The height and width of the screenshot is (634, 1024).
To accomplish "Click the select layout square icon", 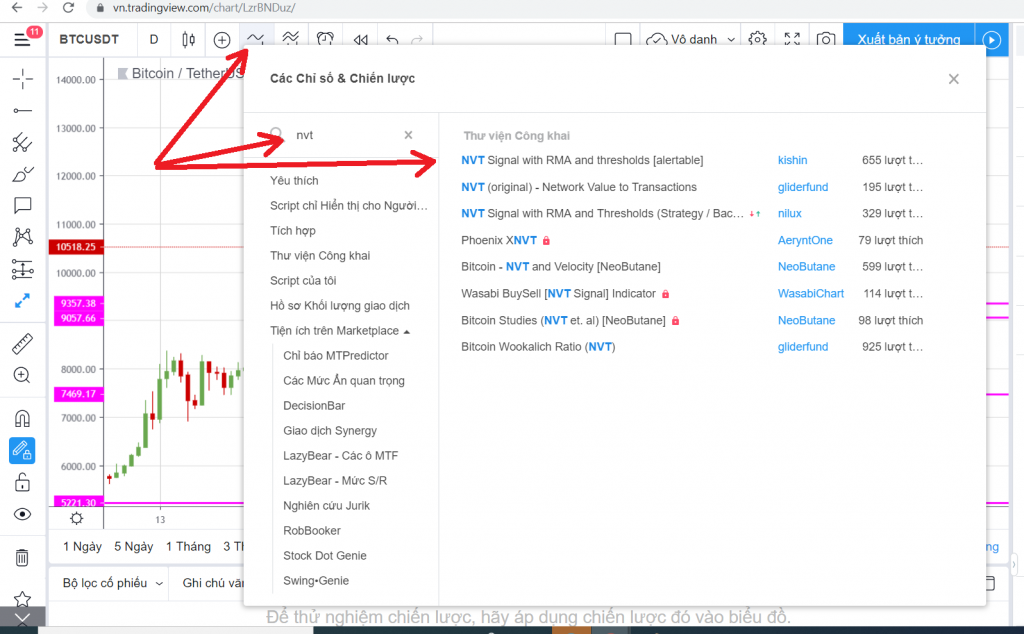I will [623, 40].
